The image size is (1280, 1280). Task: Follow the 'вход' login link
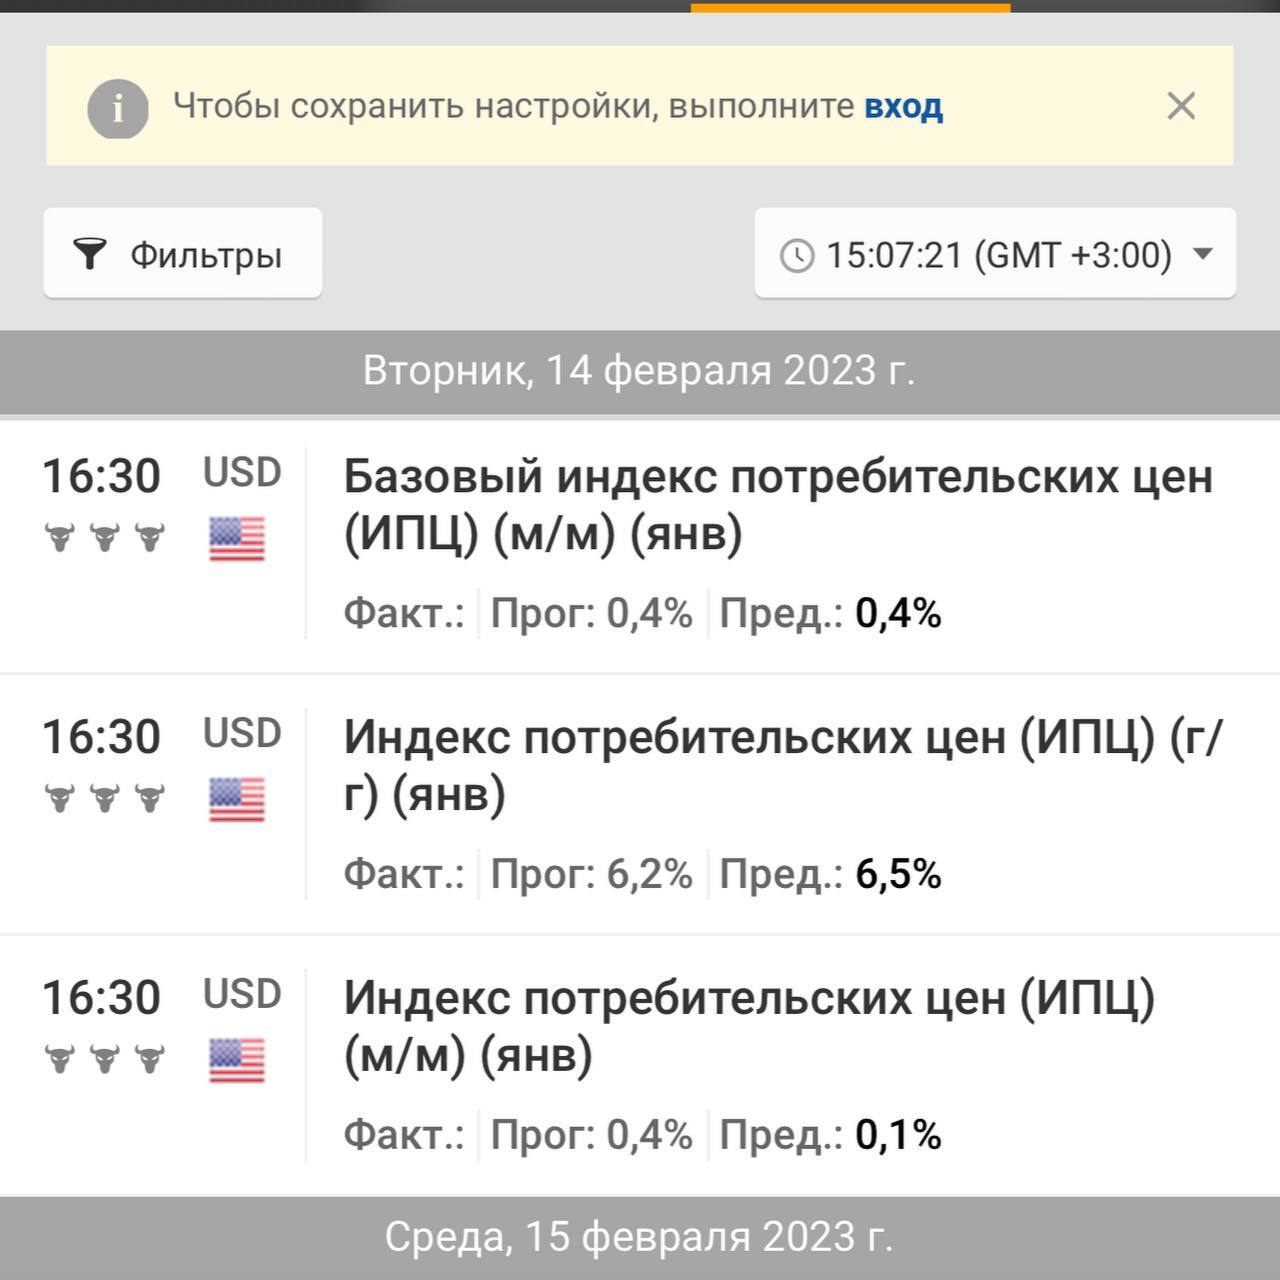coord(903,106)
